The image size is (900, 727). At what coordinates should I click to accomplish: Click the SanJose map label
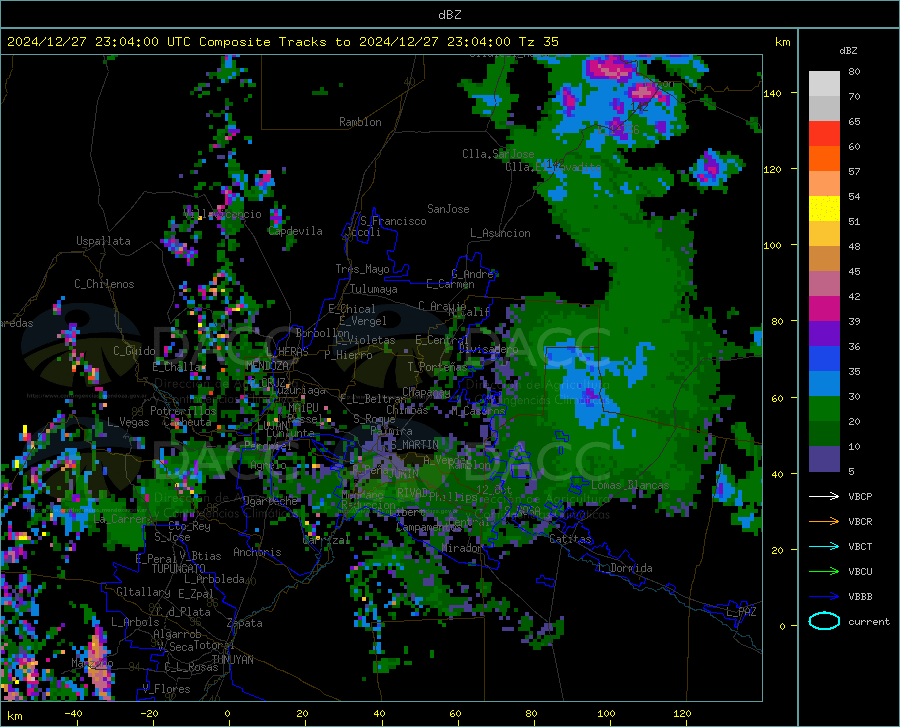(x=448, y=209)
